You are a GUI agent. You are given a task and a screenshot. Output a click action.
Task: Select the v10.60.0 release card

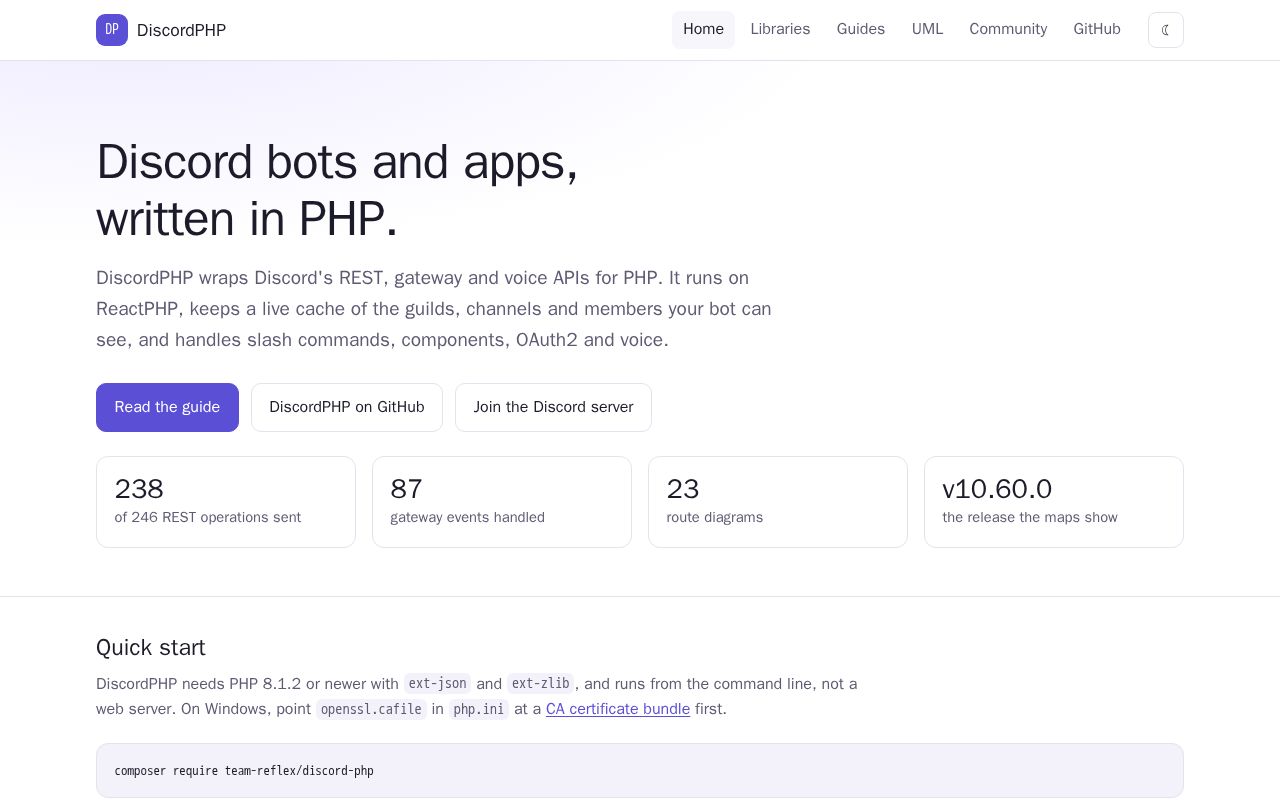1054,502
